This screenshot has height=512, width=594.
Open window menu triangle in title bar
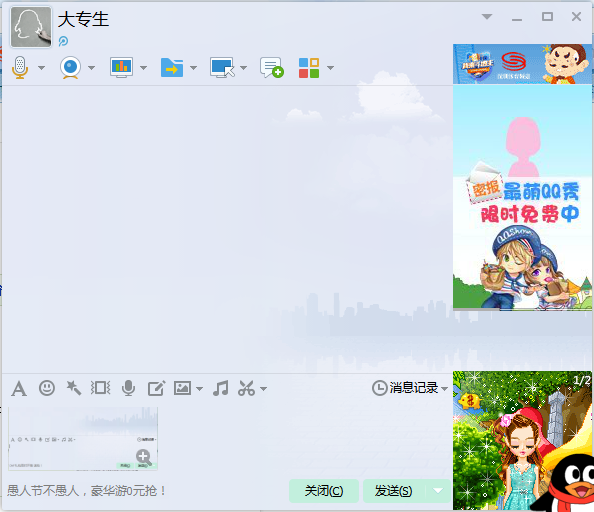pos(487,17)
